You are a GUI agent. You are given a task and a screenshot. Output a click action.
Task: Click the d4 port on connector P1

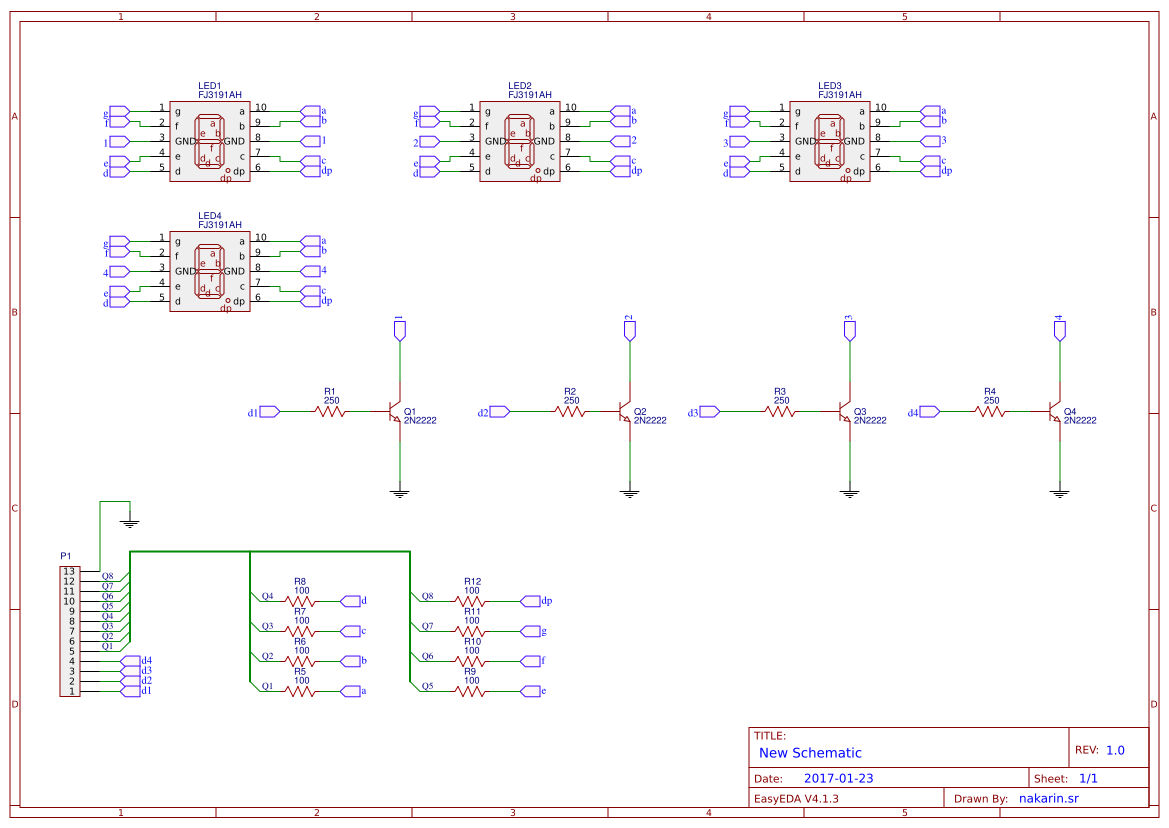130,661
